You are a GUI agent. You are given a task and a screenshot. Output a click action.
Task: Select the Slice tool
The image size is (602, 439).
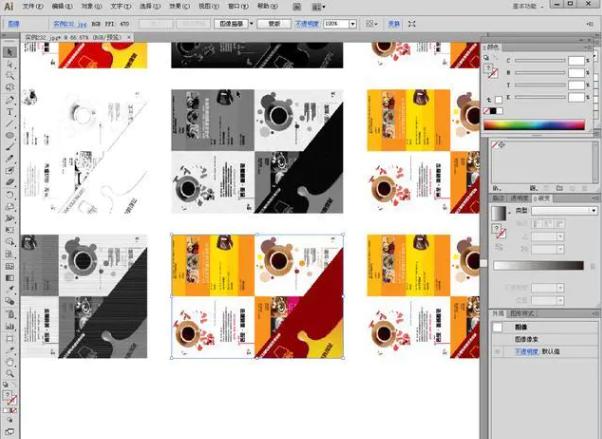tap(10, 350)
